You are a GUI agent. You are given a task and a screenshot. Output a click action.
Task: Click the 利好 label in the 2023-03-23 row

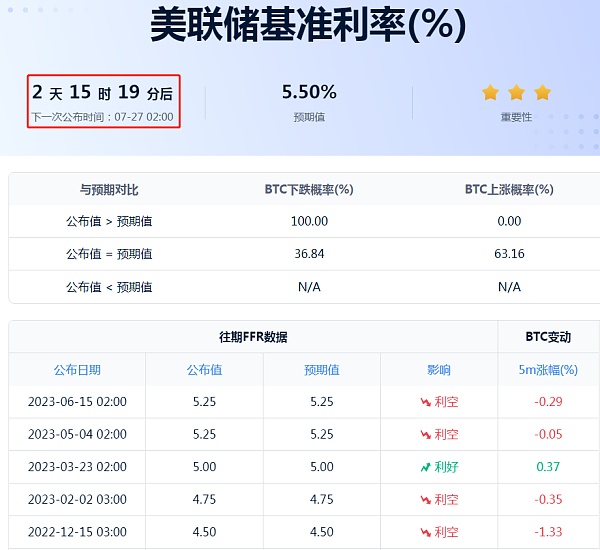point(446,467)
